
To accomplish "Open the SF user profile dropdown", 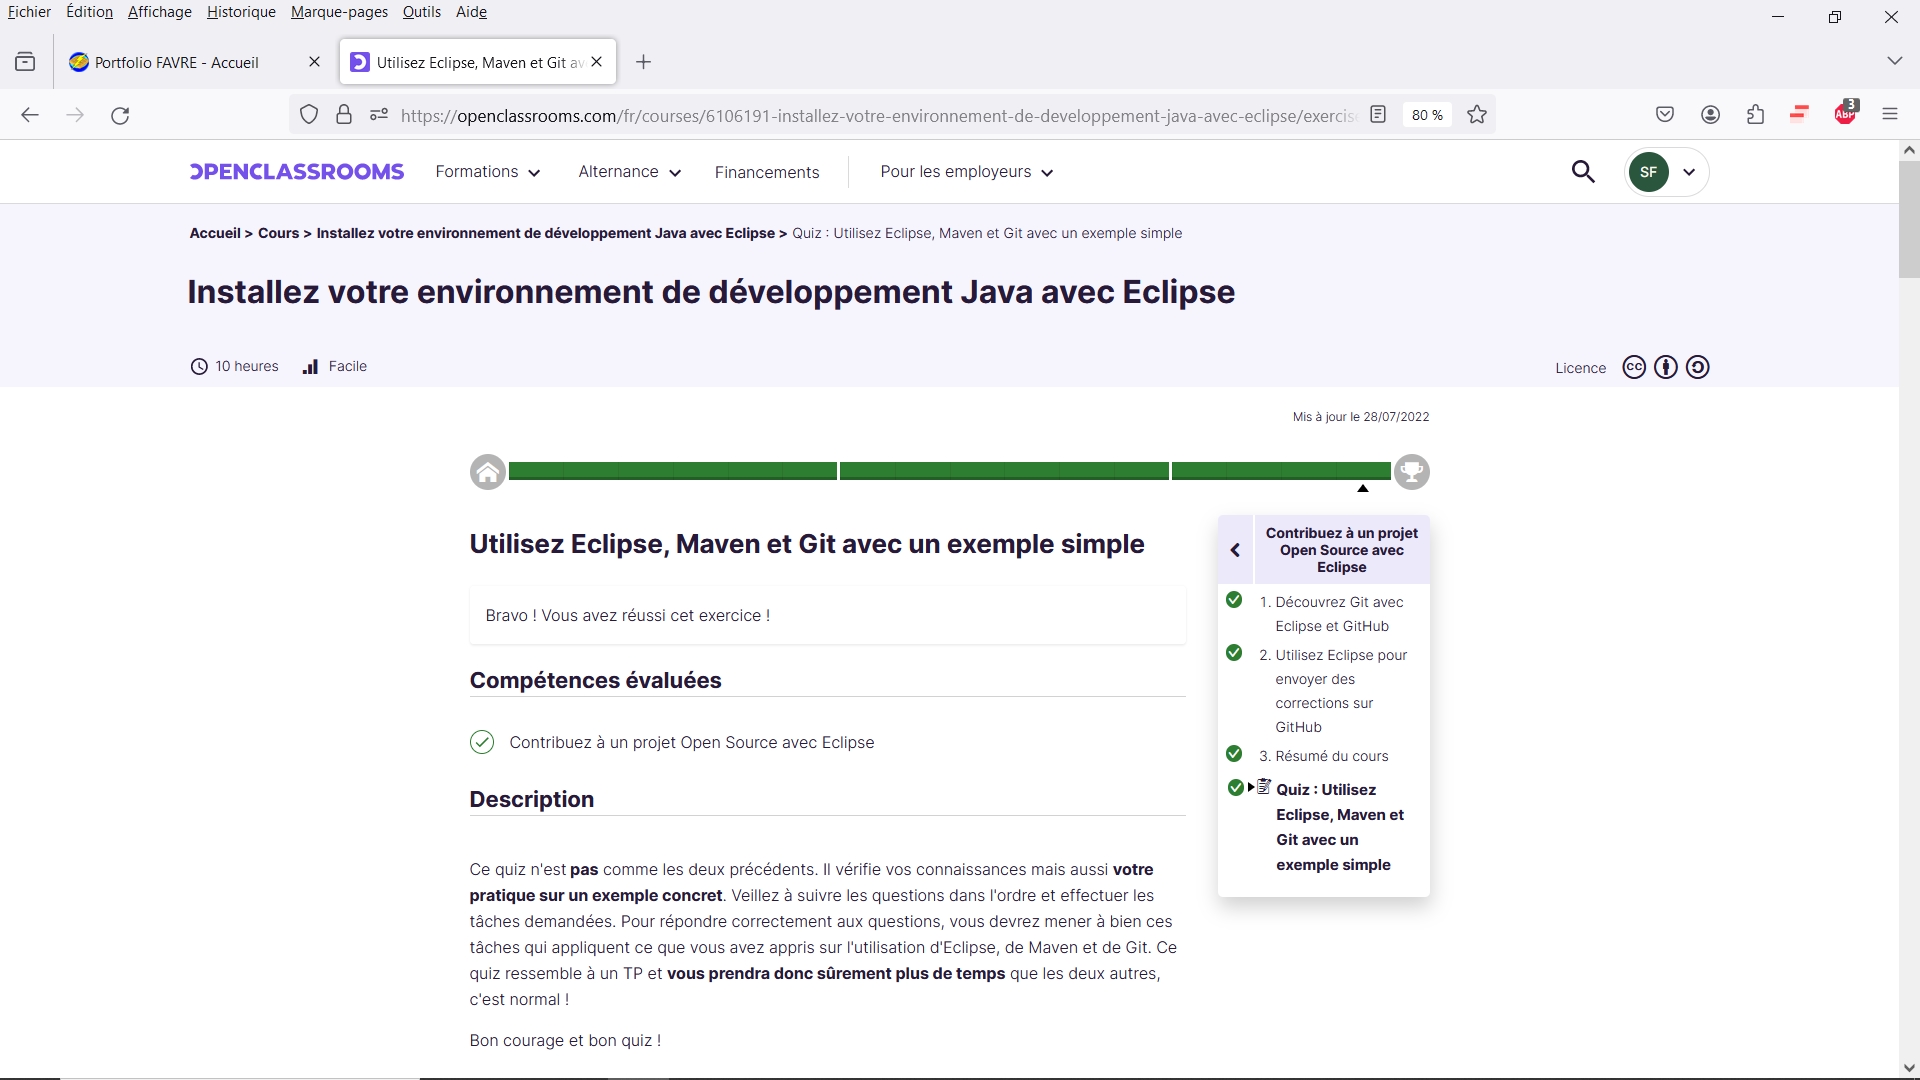I will 1667,172.
